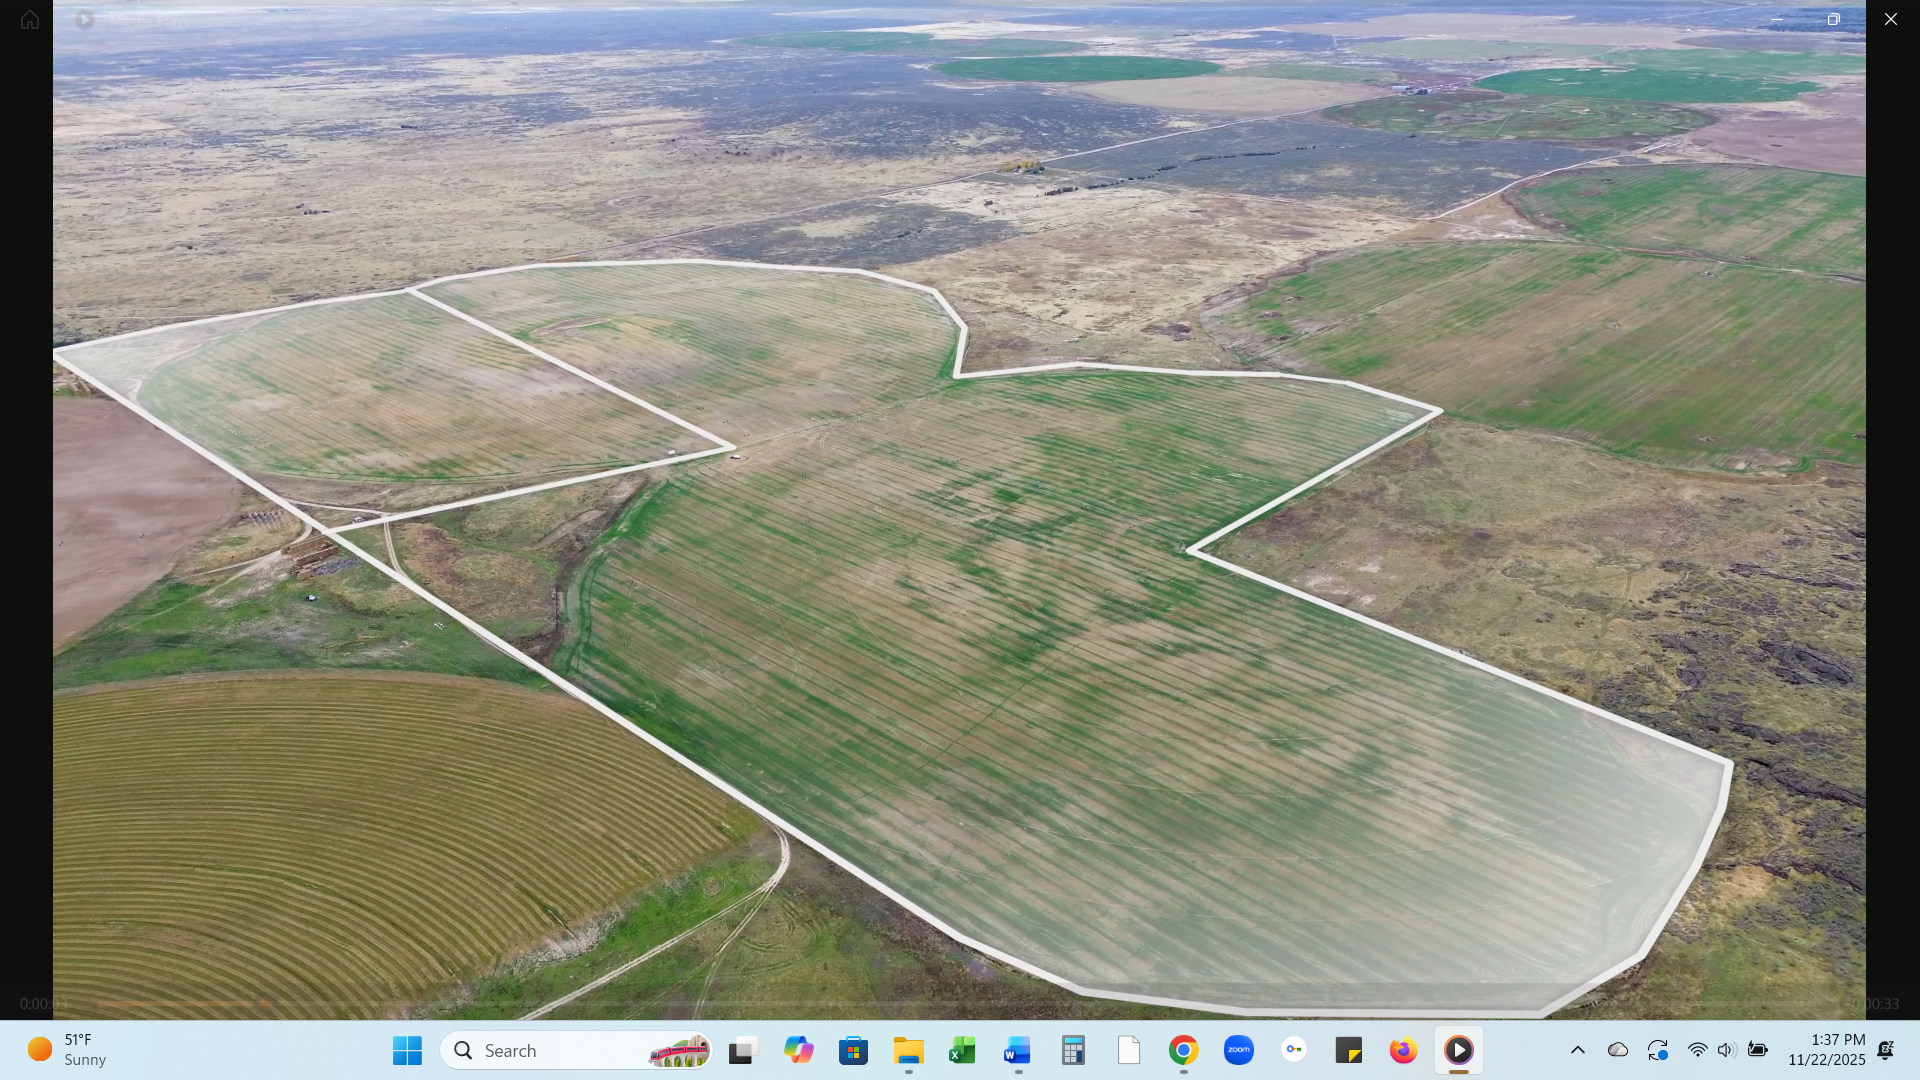Open the Start menu

(407, 1050)
